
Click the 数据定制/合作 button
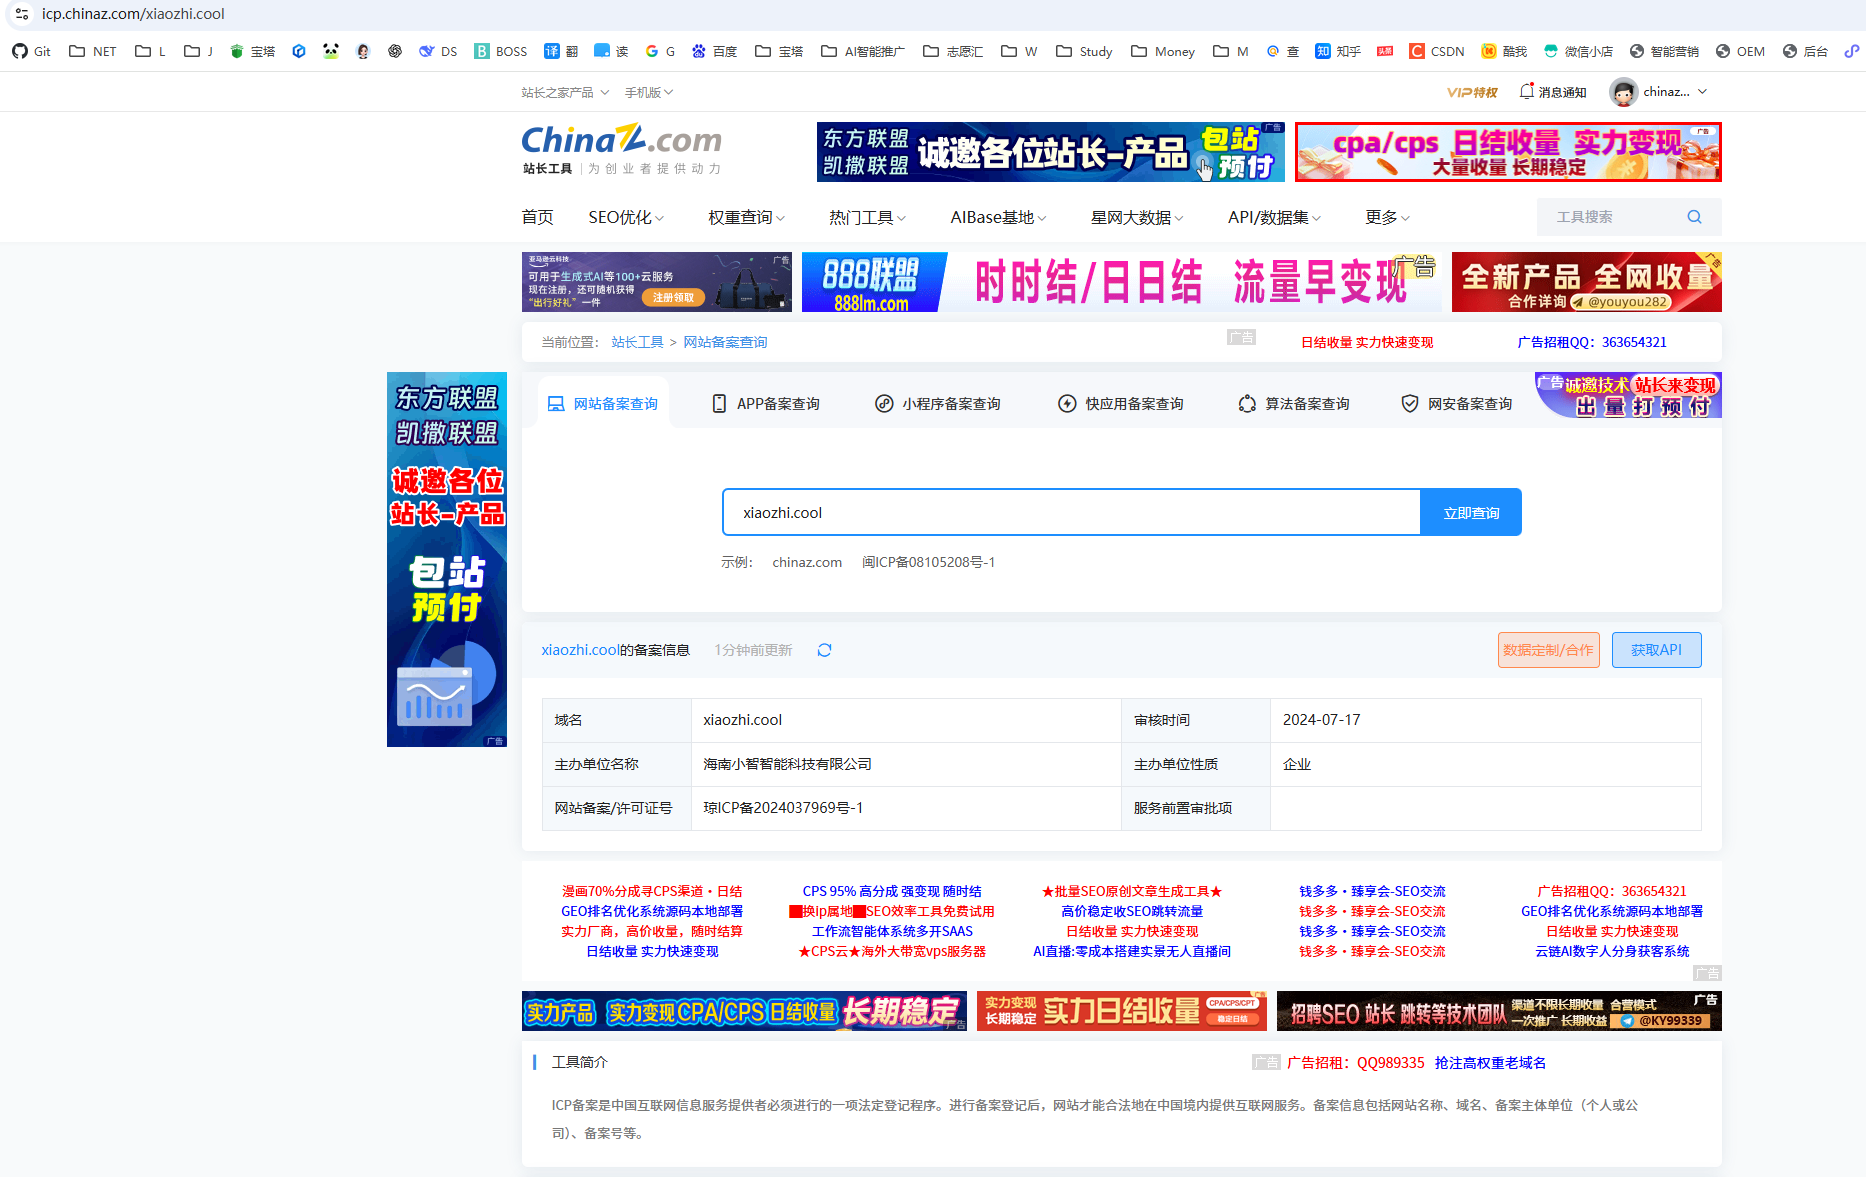(x=1548, y=650)
